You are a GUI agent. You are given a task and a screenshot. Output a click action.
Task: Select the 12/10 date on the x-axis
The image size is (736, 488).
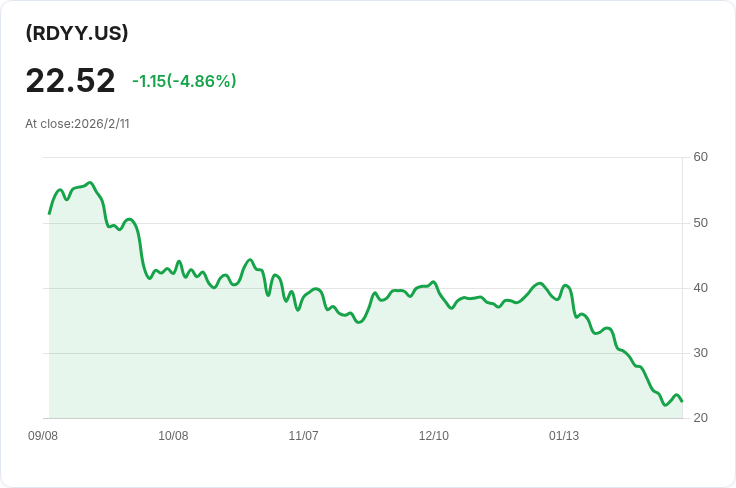tap(434, 436)
